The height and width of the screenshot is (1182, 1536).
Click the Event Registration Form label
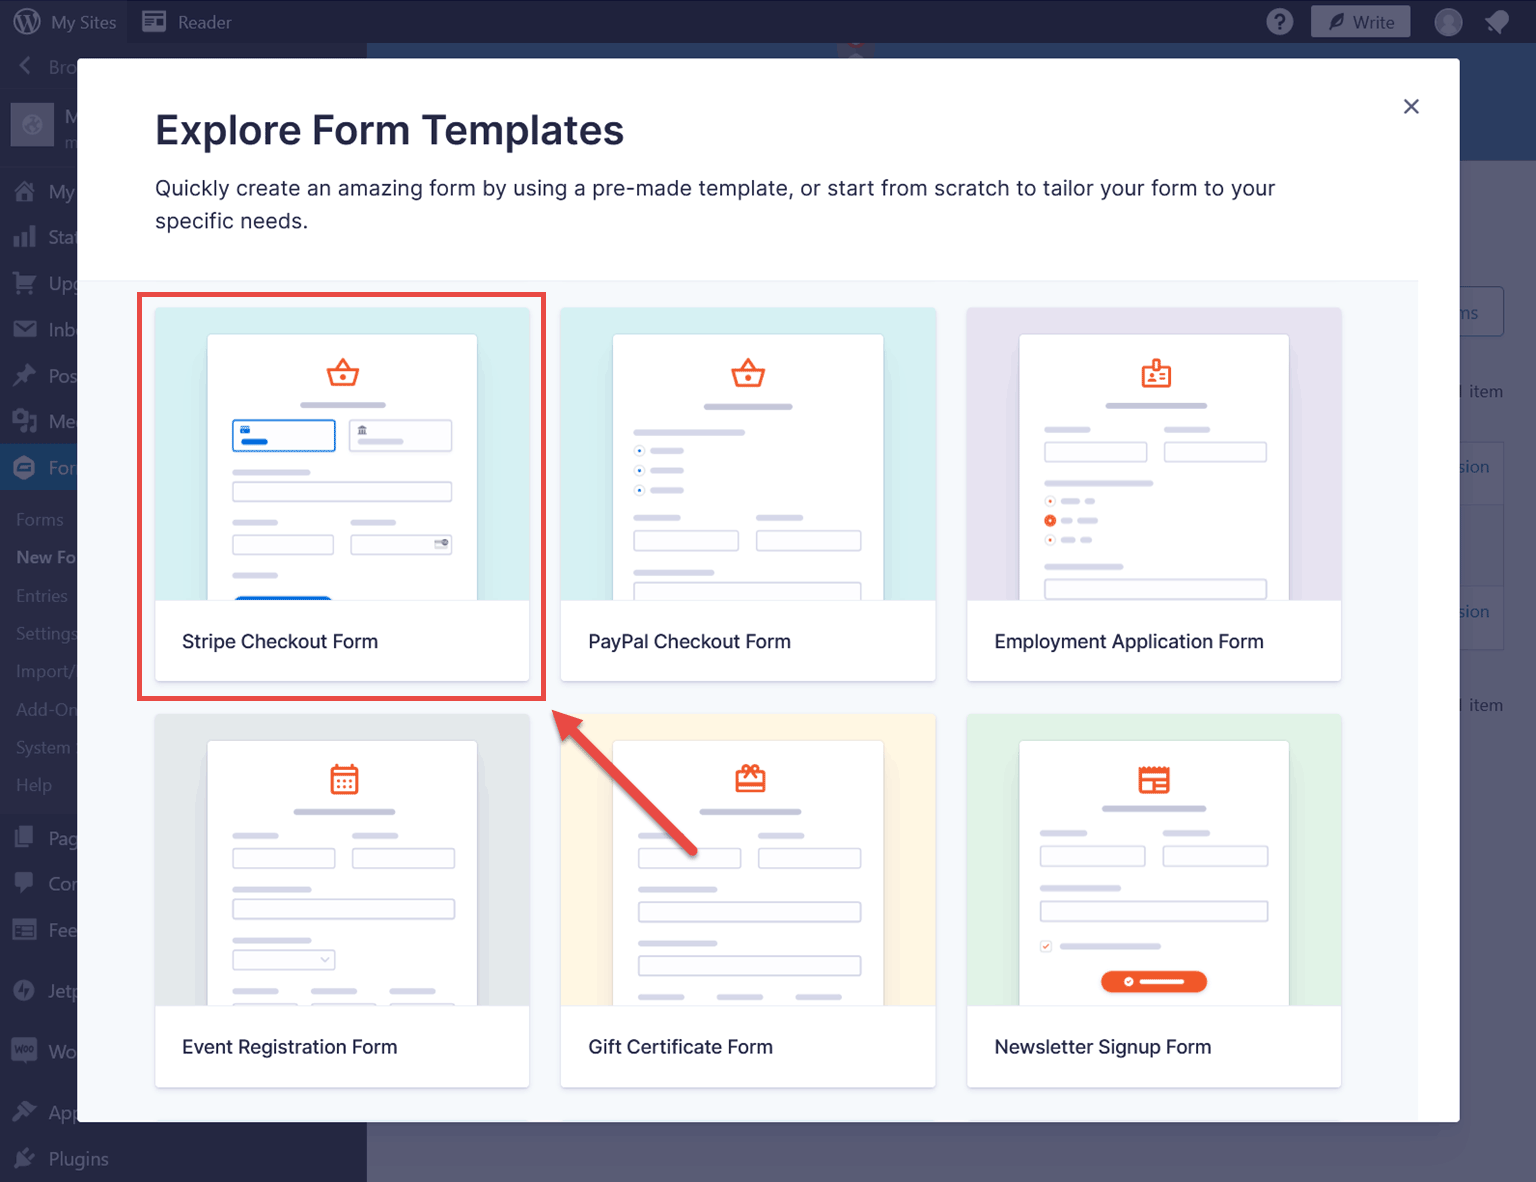pyautogui.click(x=289, y=1047)
